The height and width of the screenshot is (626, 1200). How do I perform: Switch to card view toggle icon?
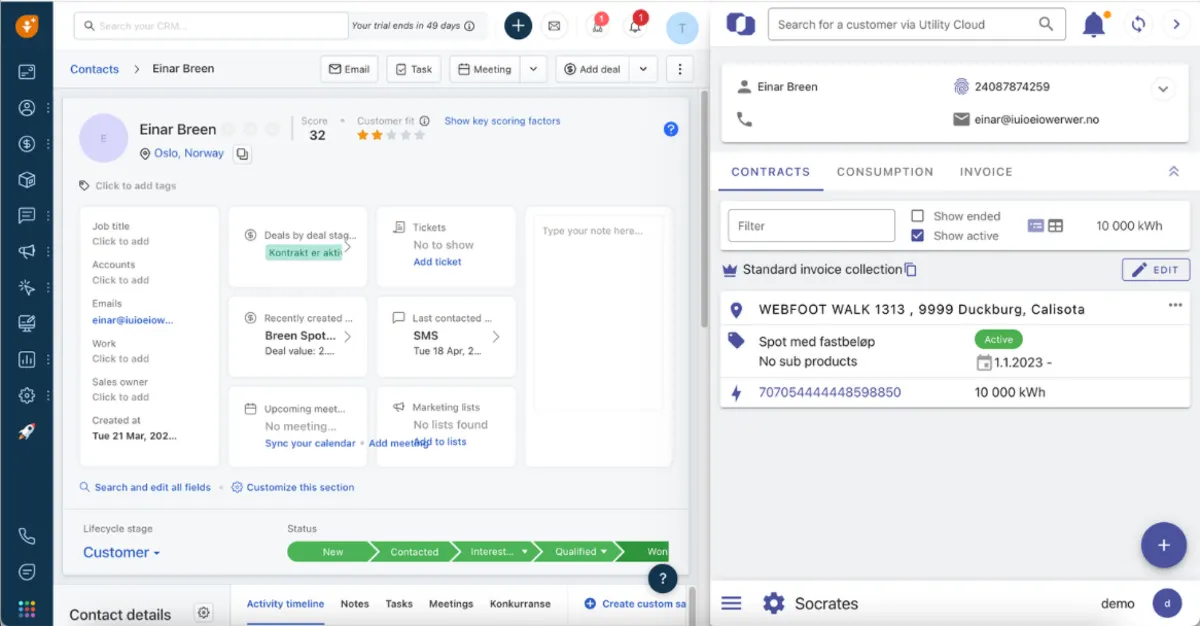(x=1036, y=226)
